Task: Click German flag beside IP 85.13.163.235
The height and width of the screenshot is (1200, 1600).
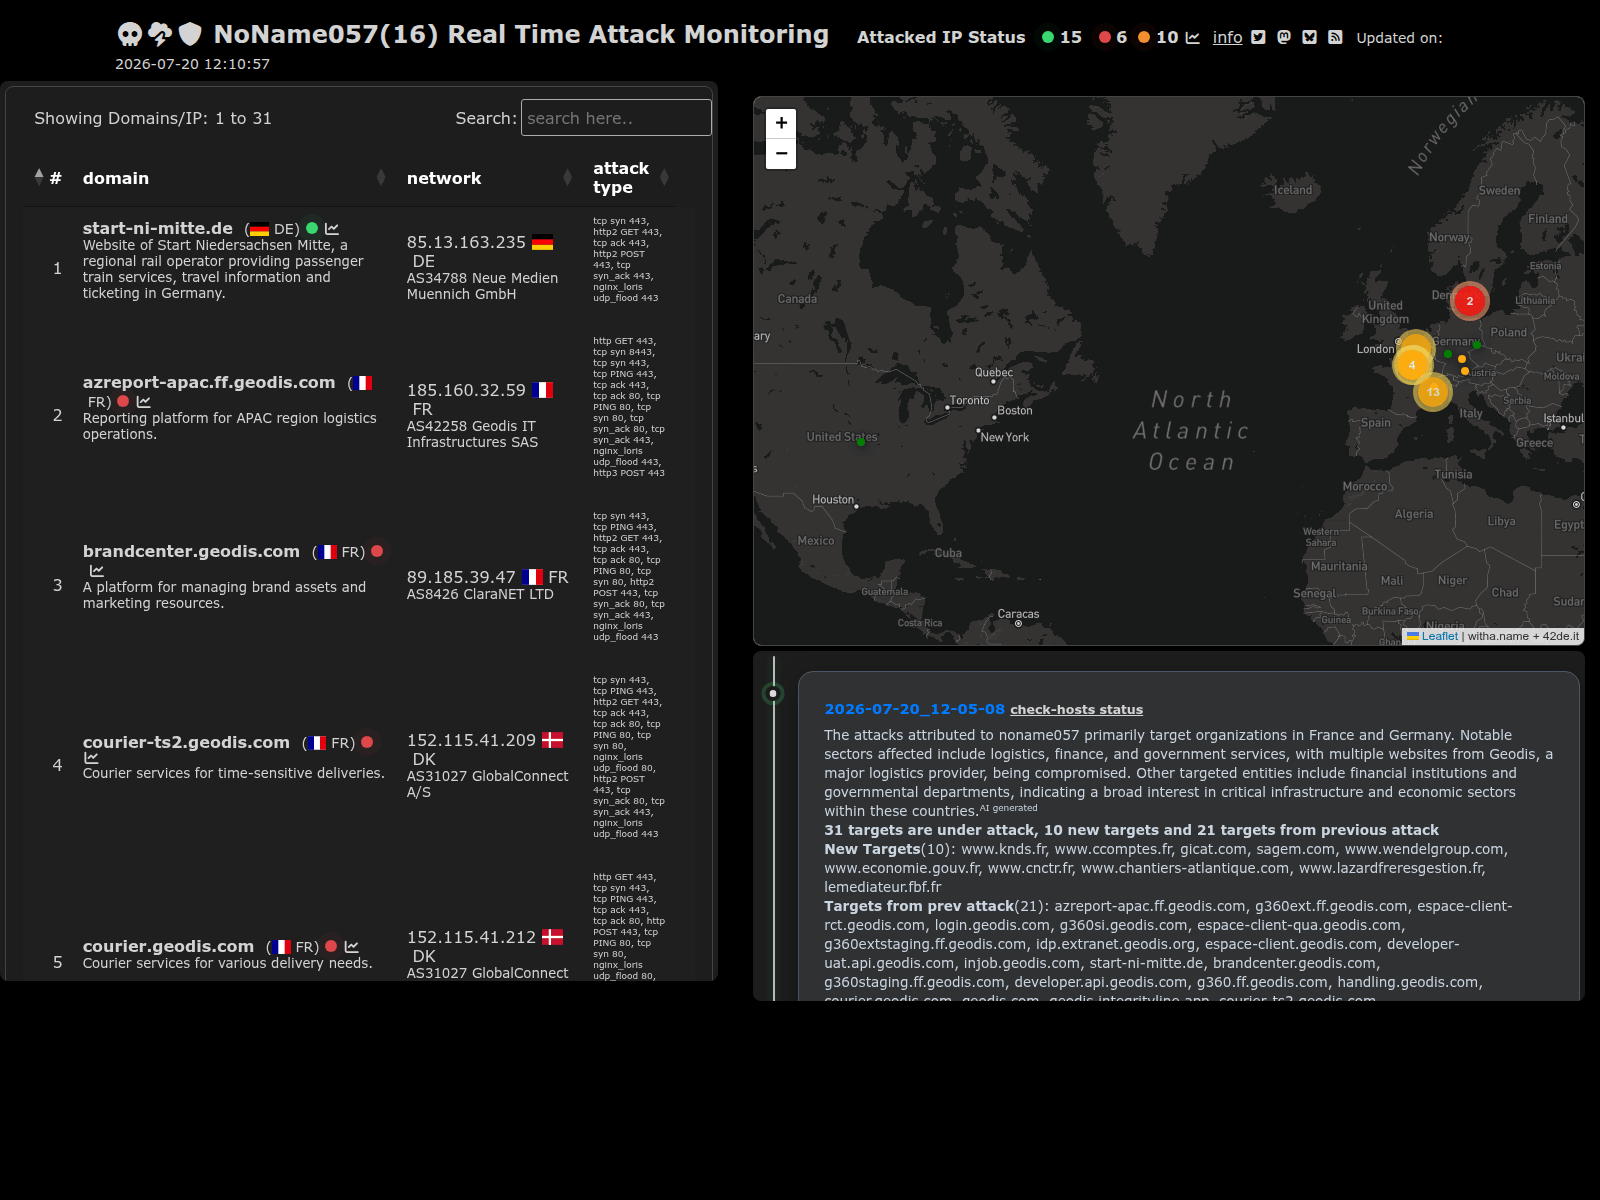Action: (542, 242)
